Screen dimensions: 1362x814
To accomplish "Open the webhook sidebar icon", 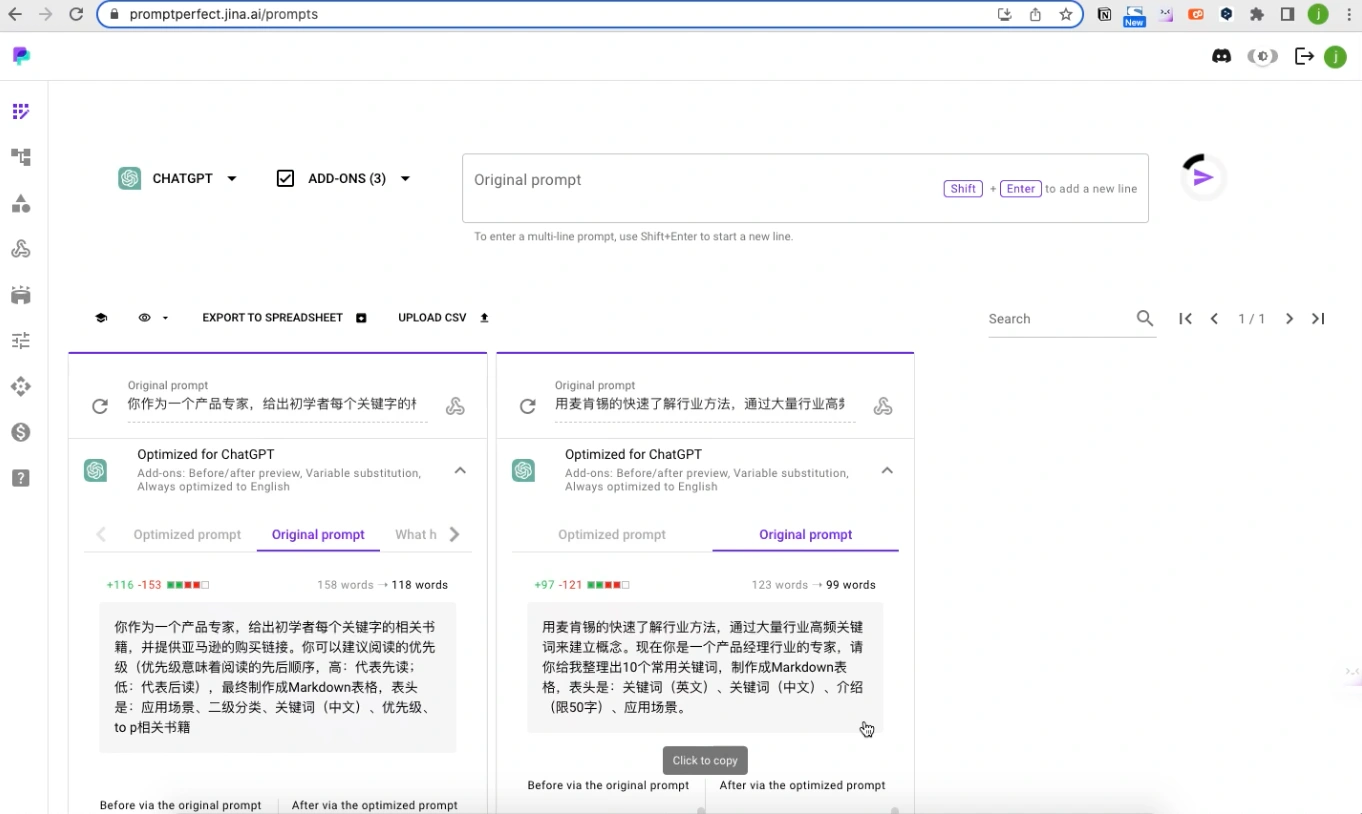I will (21, 249).
